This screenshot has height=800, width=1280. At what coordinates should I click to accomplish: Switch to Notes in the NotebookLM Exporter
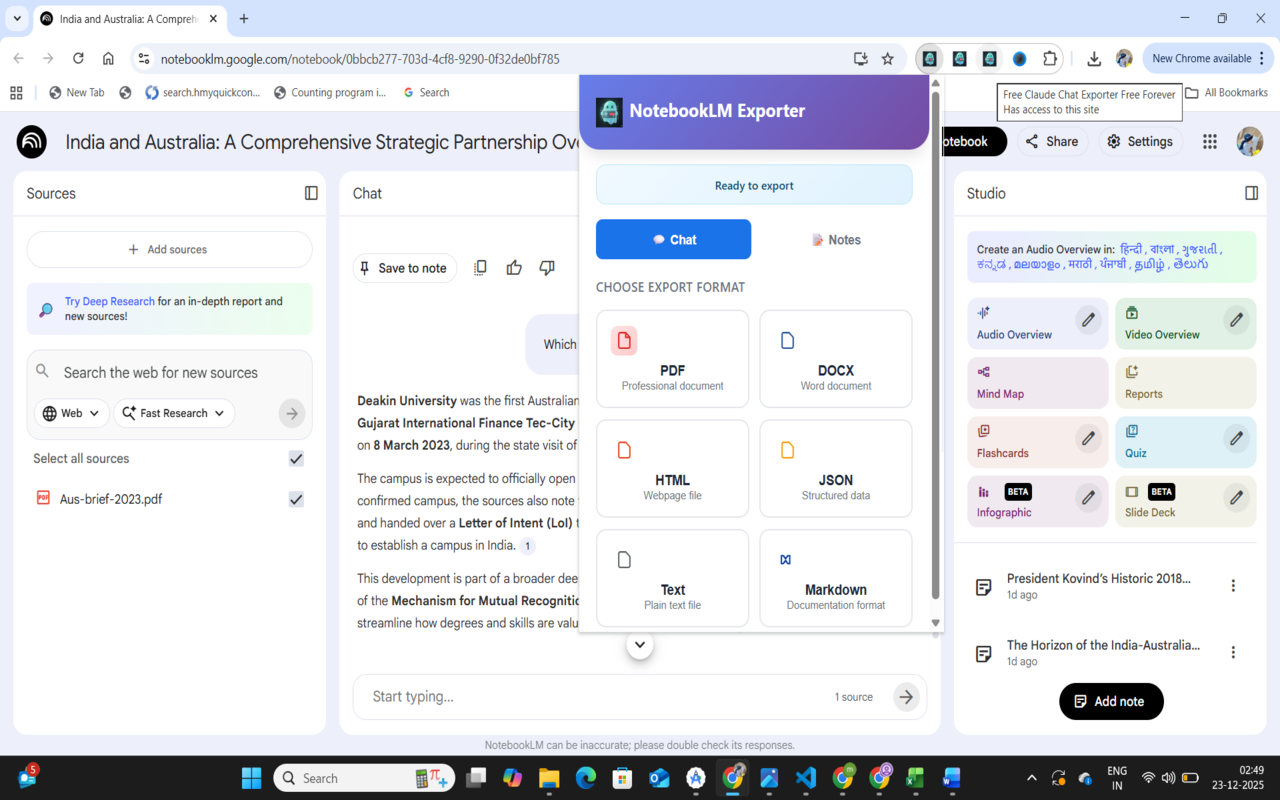(x=836, y=239)
